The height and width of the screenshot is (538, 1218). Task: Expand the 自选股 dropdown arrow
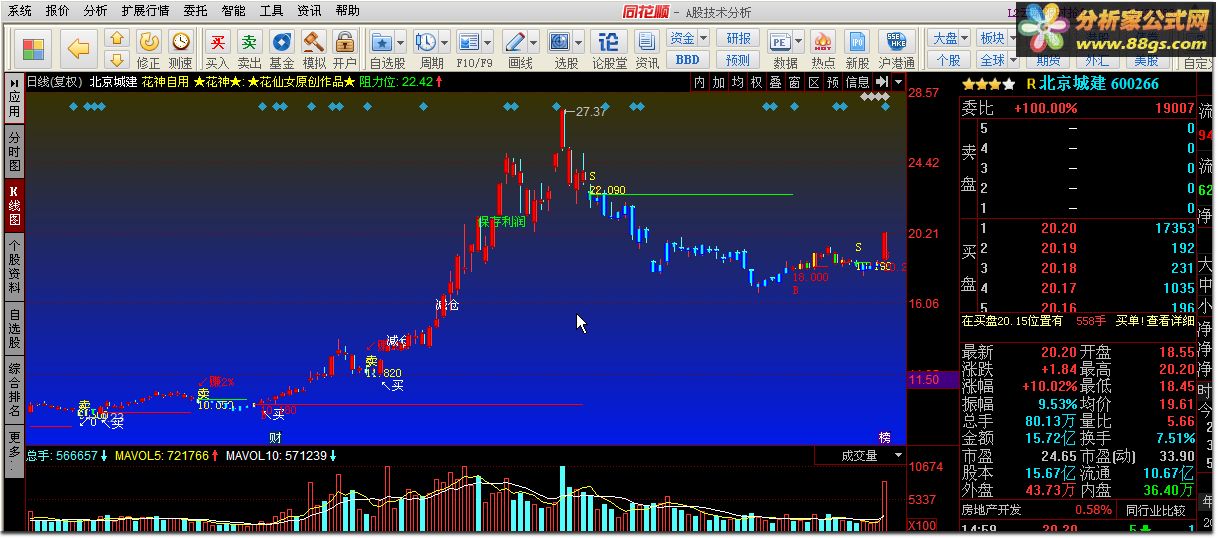pos(401,43)
